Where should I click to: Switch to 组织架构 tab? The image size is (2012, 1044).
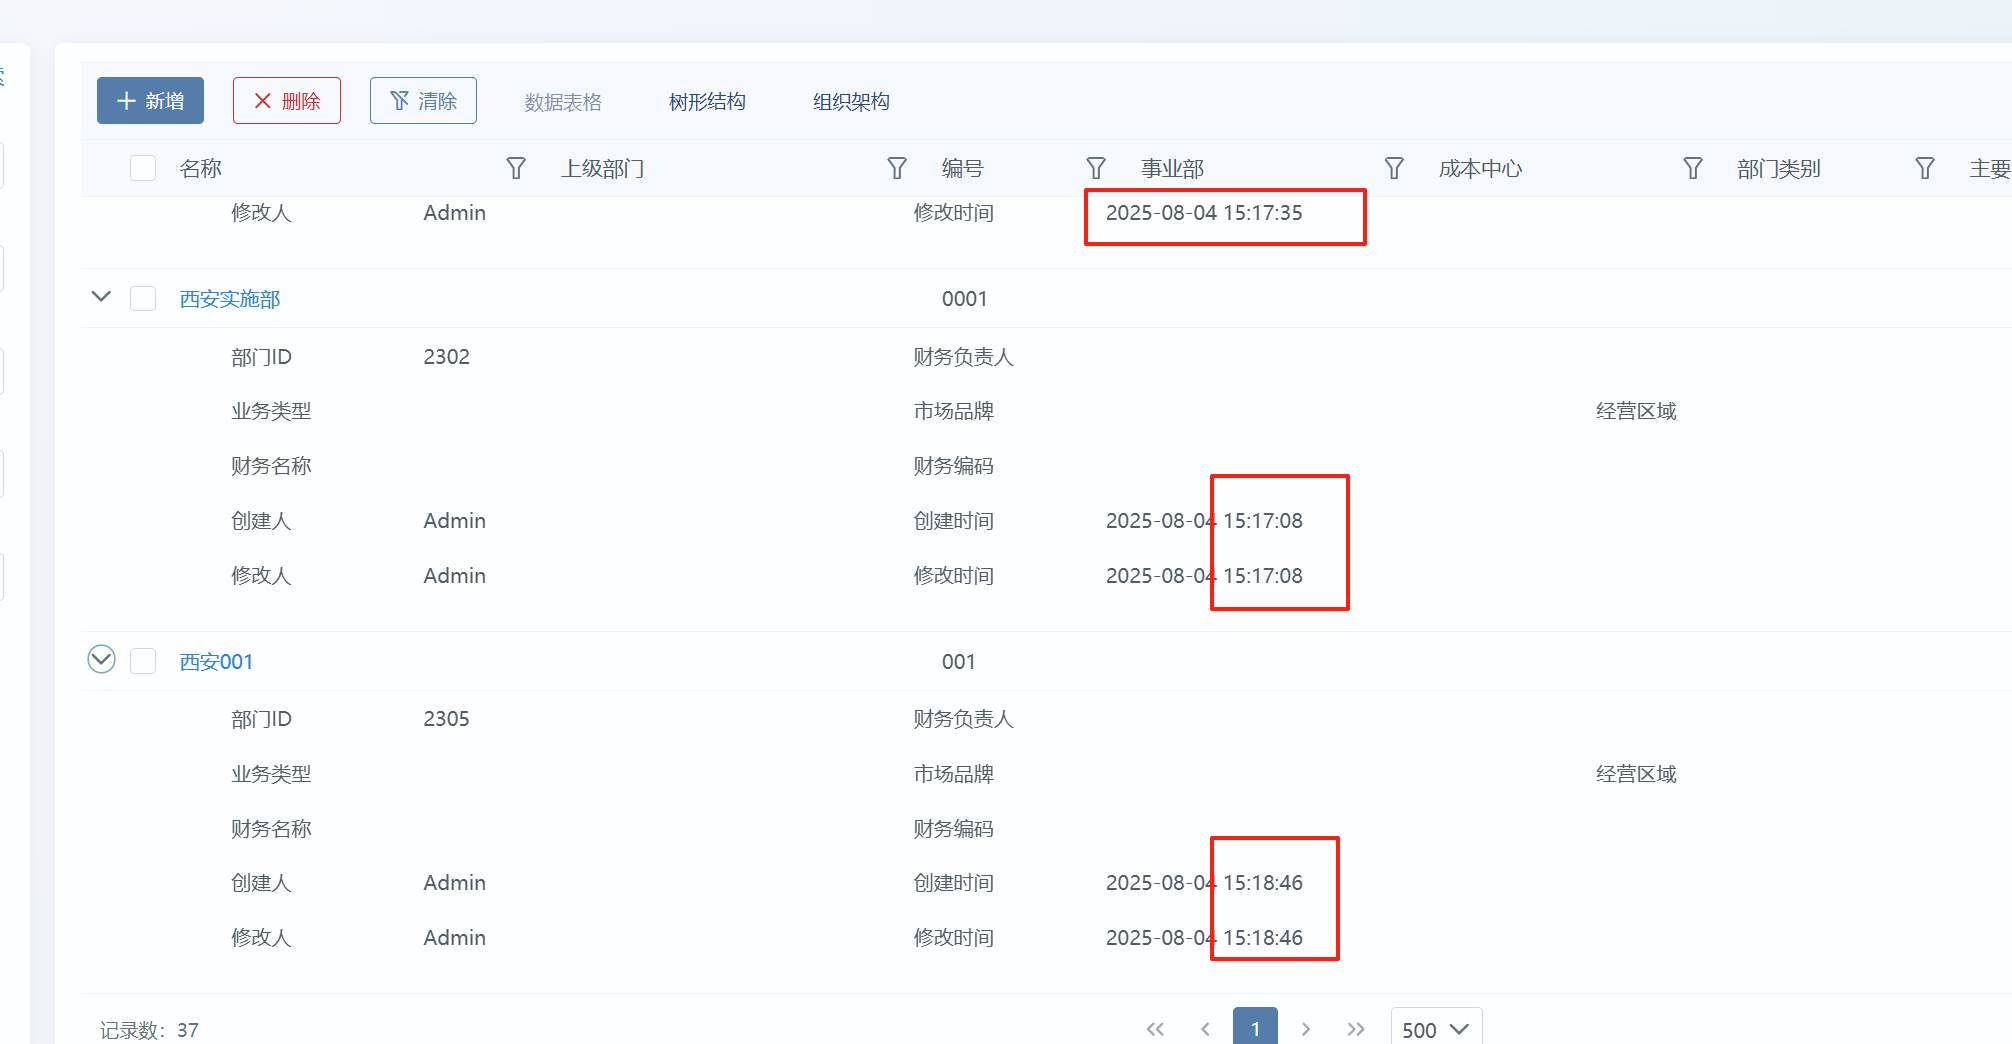click(851, 102)
